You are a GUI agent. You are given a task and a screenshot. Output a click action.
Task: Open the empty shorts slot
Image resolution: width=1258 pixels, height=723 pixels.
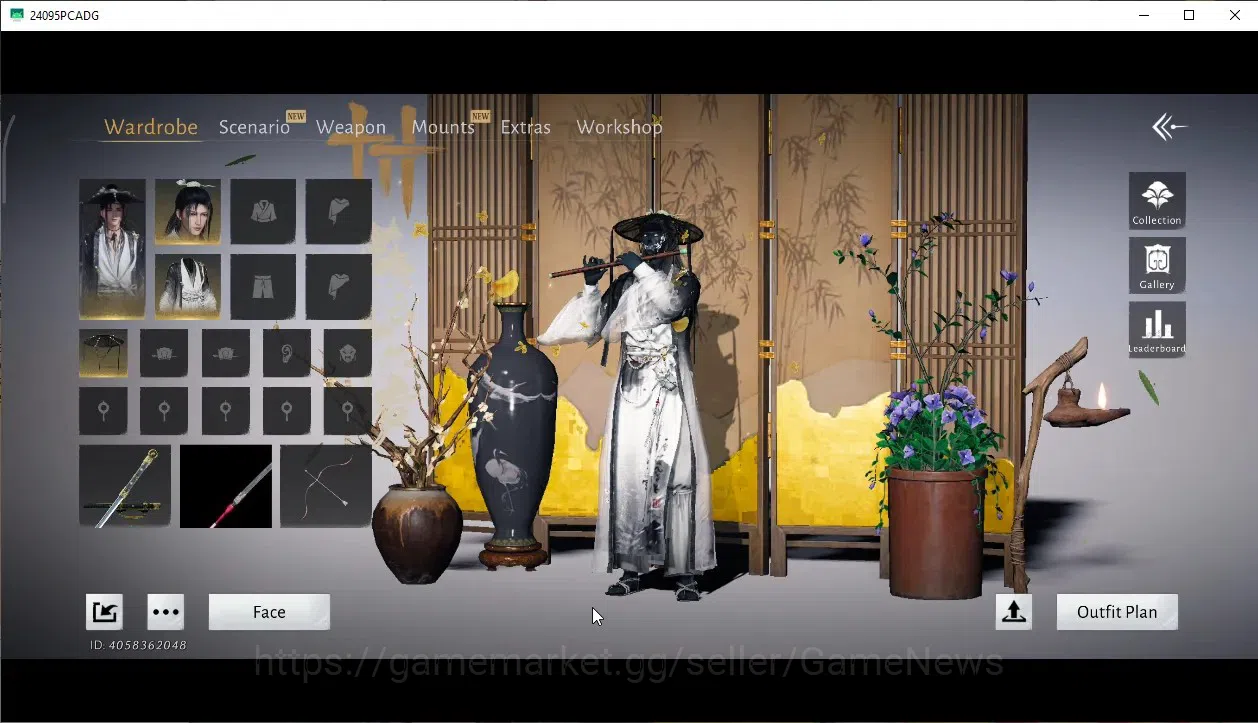263,287
